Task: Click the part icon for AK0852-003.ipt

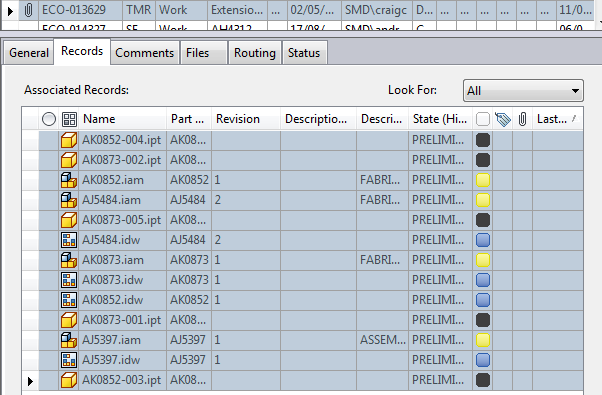Action: click(69, 380)
